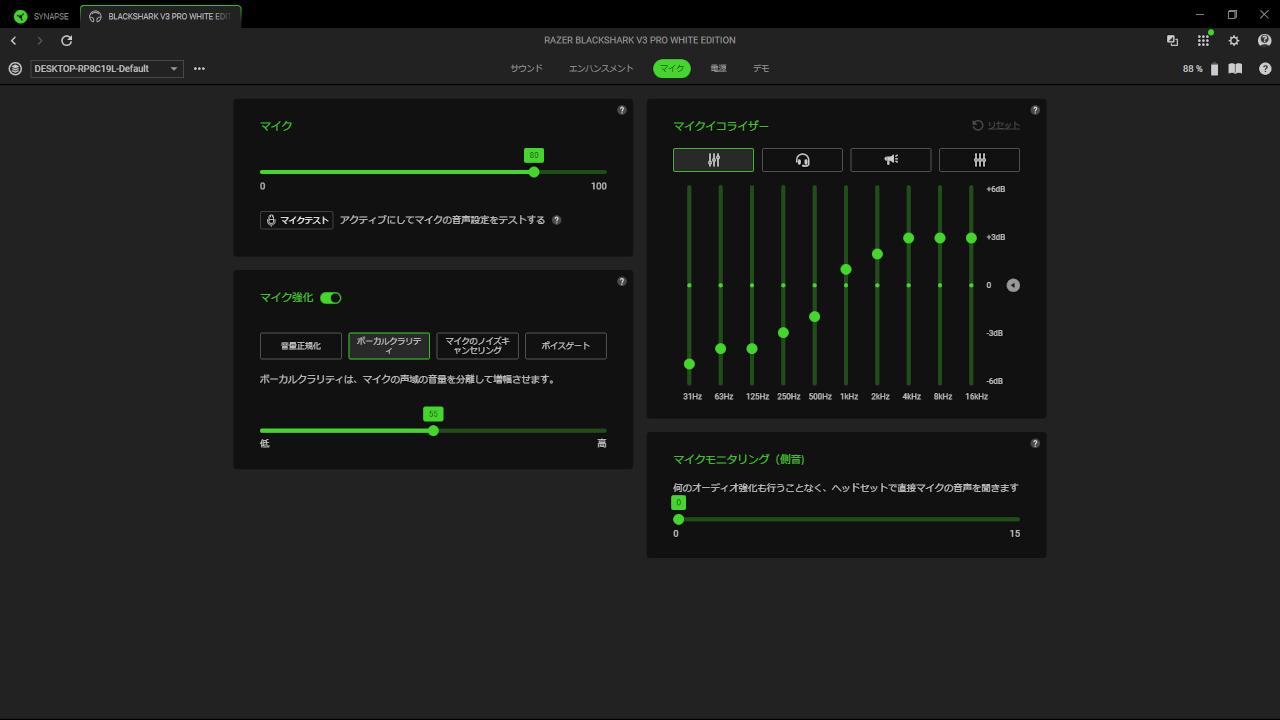Open the apps grid icon
The width and height of the screenshot is (1280, 720).
(1203, 41)
